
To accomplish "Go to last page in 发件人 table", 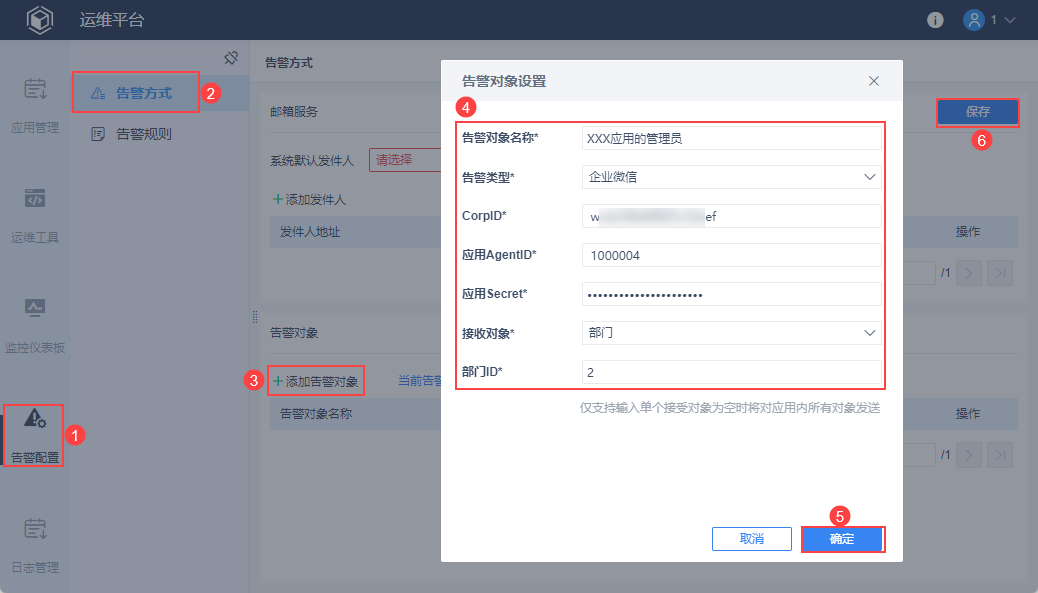I will tap(1000, 273).
